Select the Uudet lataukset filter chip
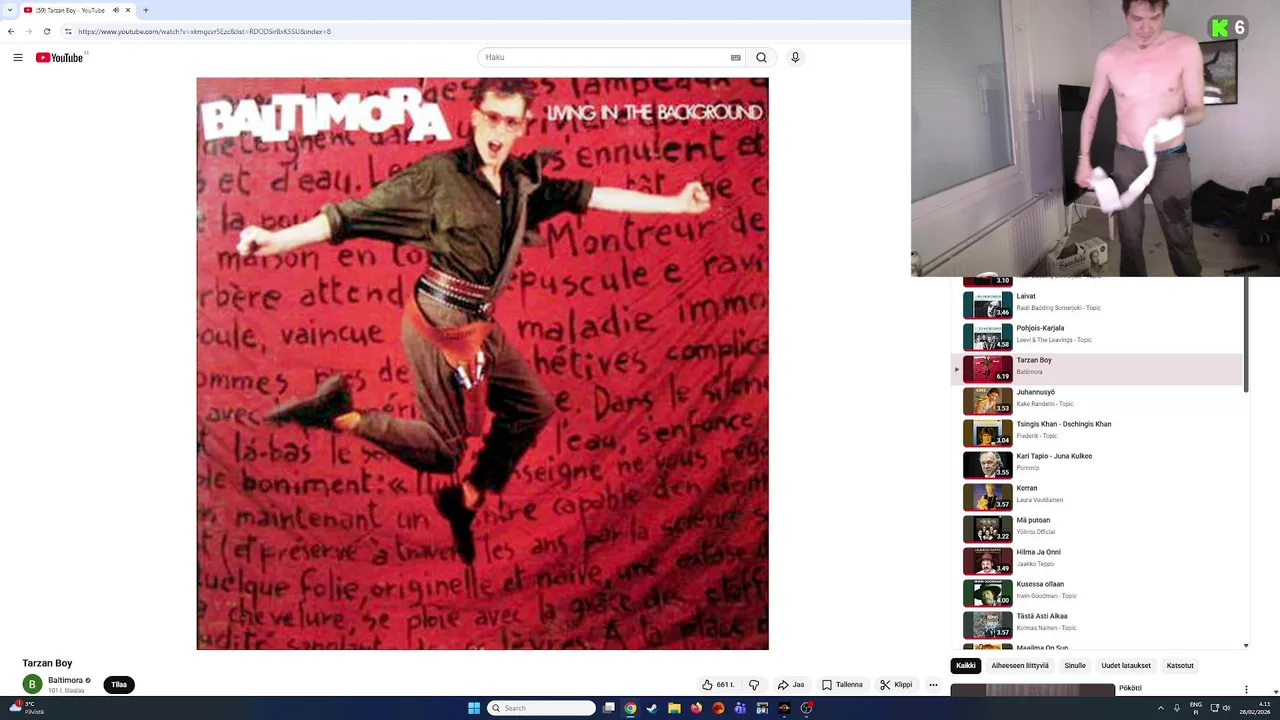 [1126, 665]
